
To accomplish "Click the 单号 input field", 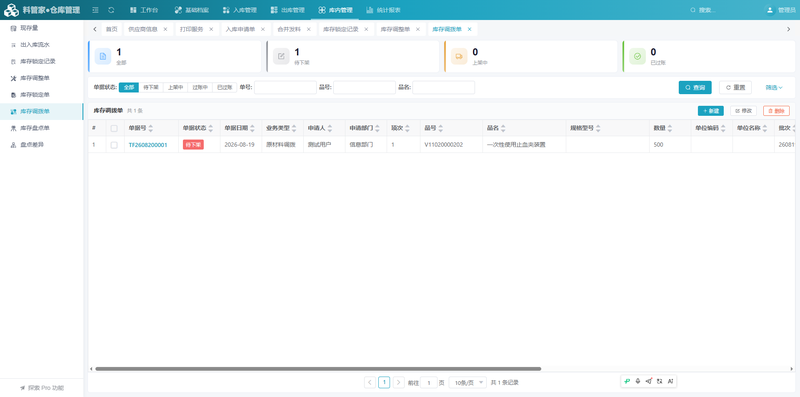I will 285,87.
